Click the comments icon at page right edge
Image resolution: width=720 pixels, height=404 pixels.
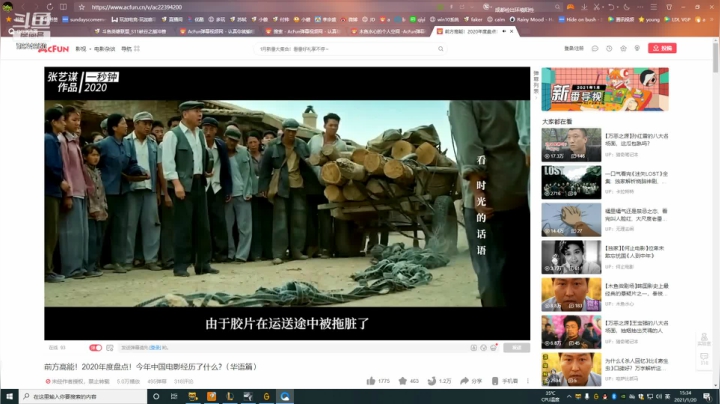tap(704, 359)
